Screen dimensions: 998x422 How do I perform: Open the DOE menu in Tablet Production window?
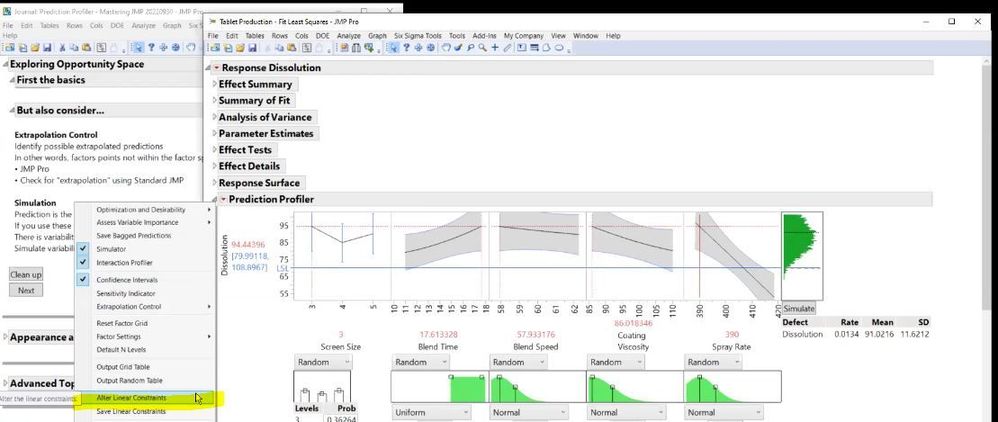(323, 36)
